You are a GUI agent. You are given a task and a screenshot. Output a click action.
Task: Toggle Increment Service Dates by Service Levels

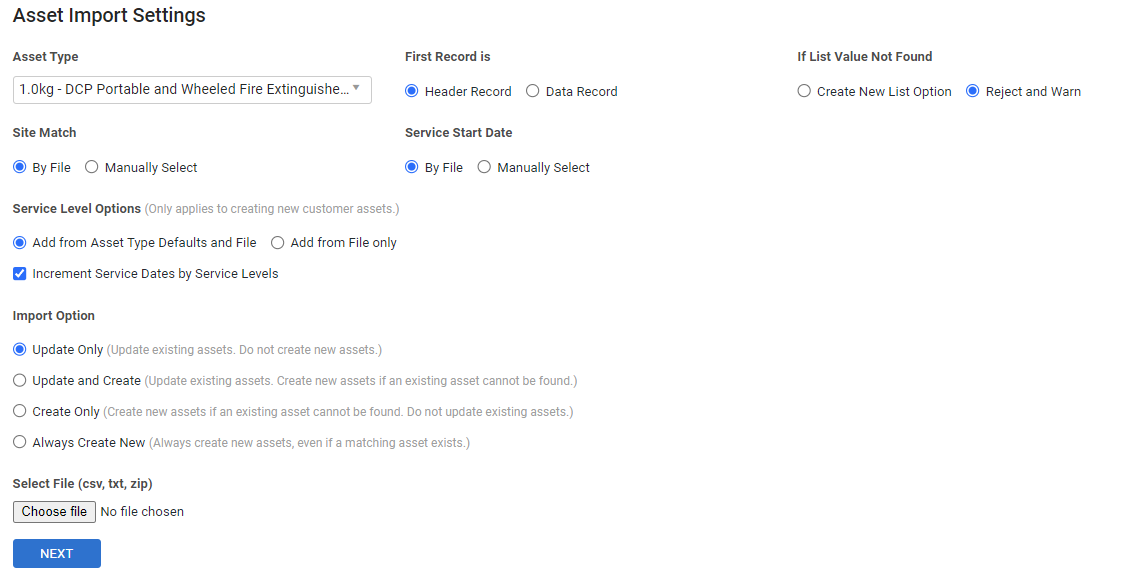click(20, 273)
